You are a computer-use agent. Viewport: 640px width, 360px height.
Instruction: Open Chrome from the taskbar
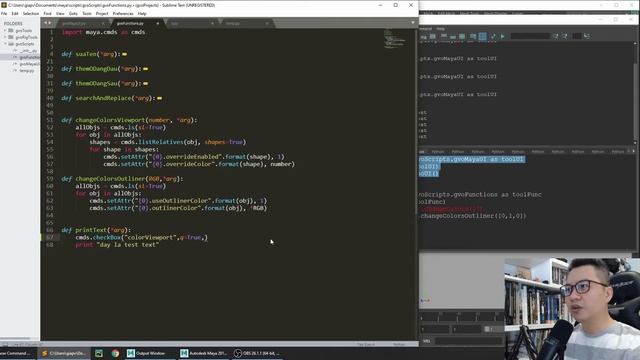point(115,353)
